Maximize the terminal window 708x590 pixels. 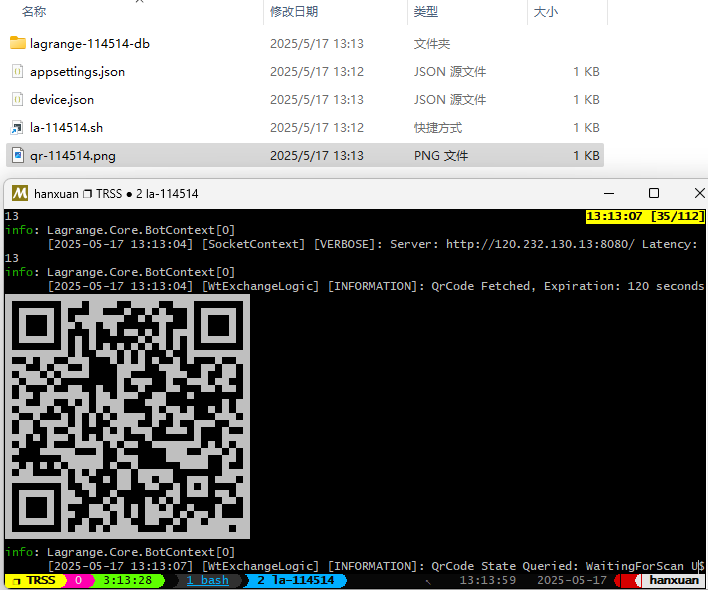pyautogui.click(x=654, y=193)
